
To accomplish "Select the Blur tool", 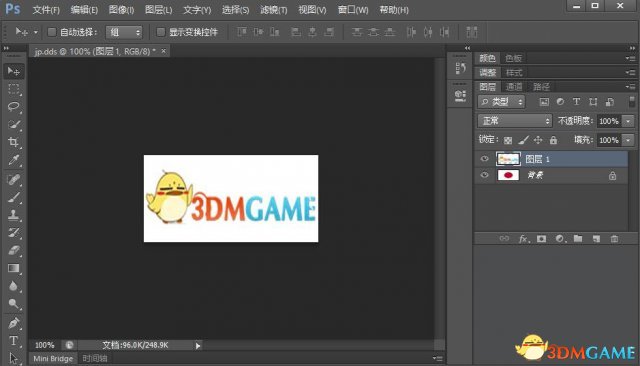I will 14,286.
